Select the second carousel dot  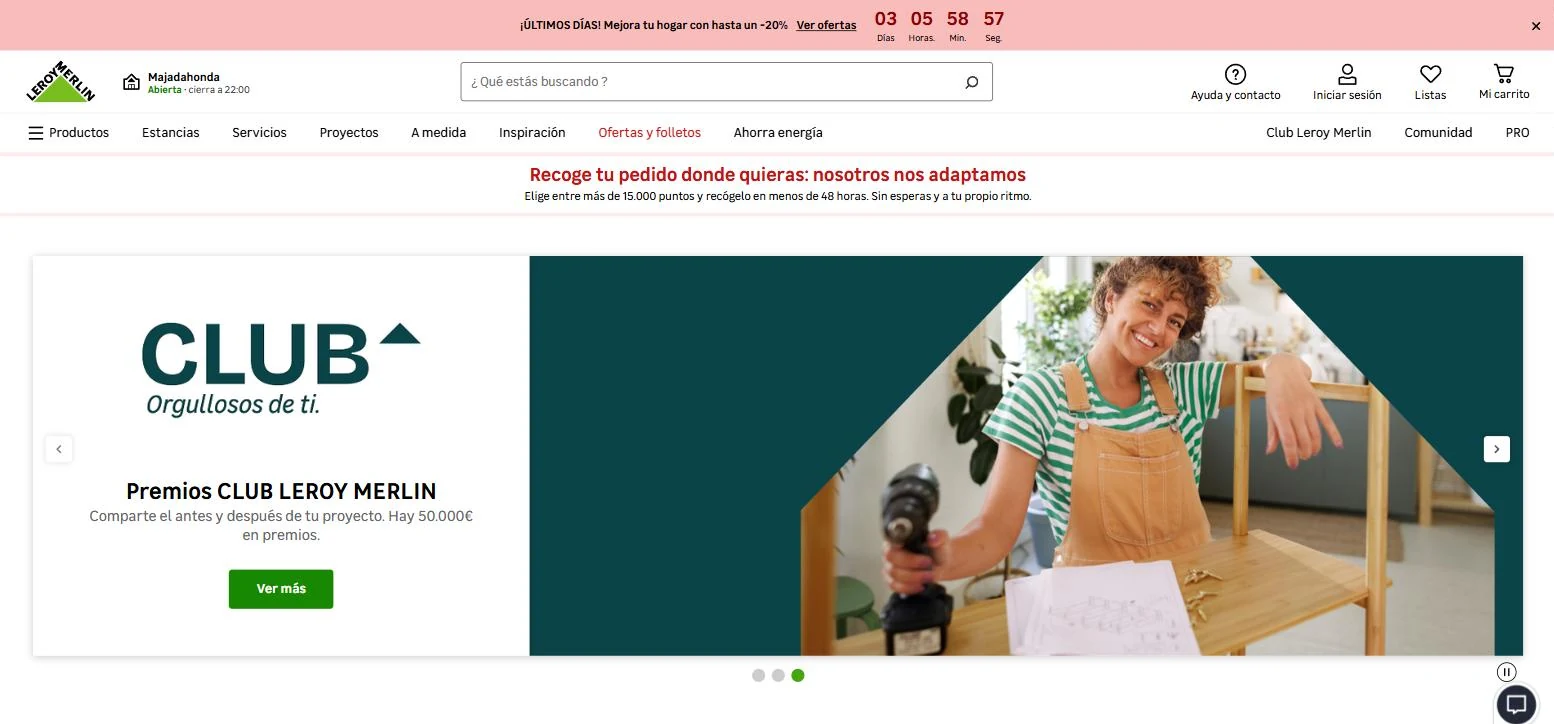(x=778, y=675)
